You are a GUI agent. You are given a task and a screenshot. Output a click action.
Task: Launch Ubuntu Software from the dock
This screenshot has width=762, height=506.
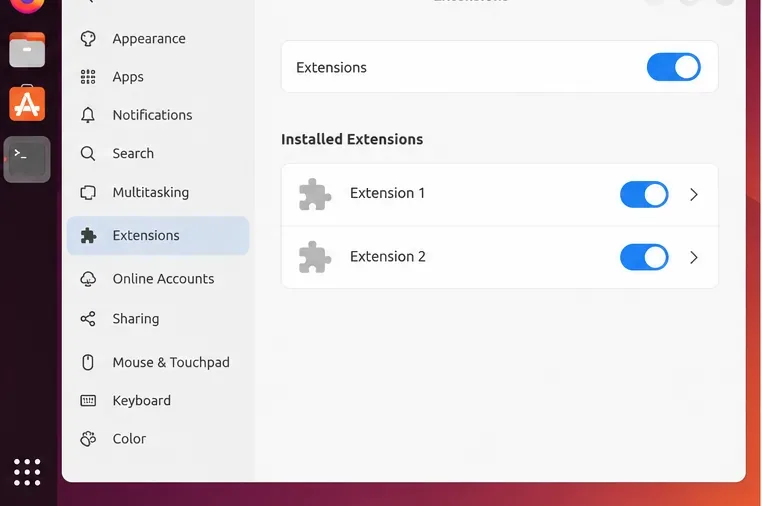pyautogui.click(x=27, y=104)
